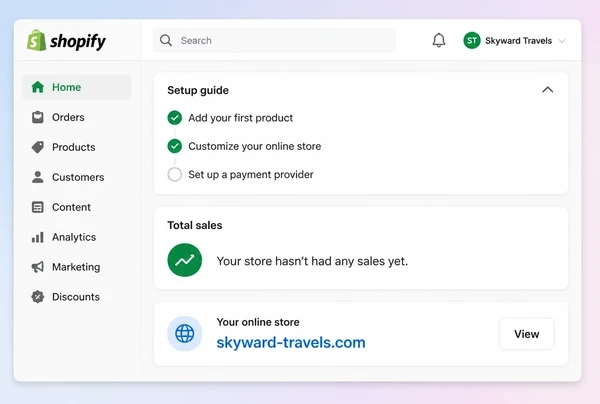
Task: Click the Home house icon
Action: 38,87
